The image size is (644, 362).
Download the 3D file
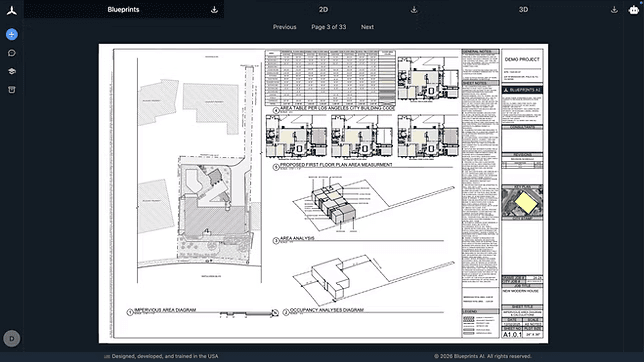pyautogui.click(x=614, y=9)
